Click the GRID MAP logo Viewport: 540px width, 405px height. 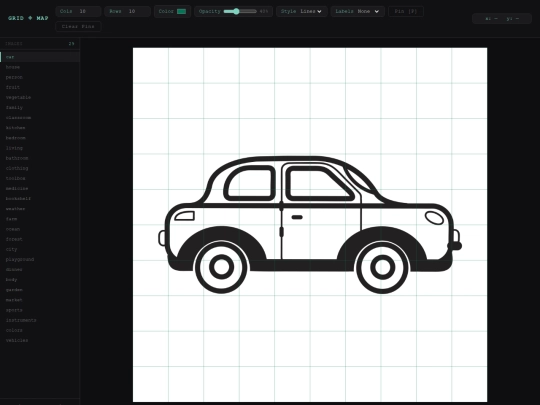28,18
